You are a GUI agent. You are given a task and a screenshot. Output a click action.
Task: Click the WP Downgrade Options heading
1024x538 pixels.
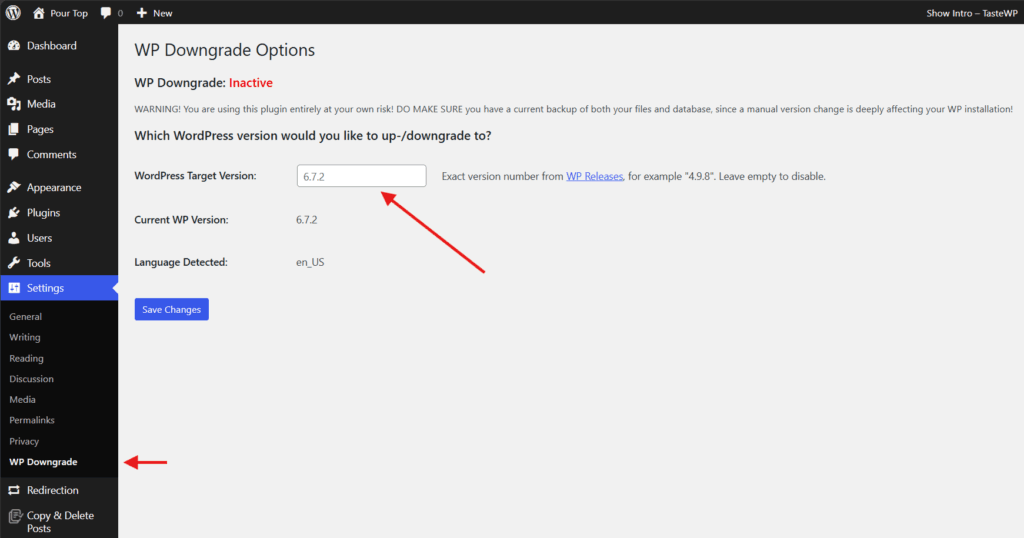point(225,50)
